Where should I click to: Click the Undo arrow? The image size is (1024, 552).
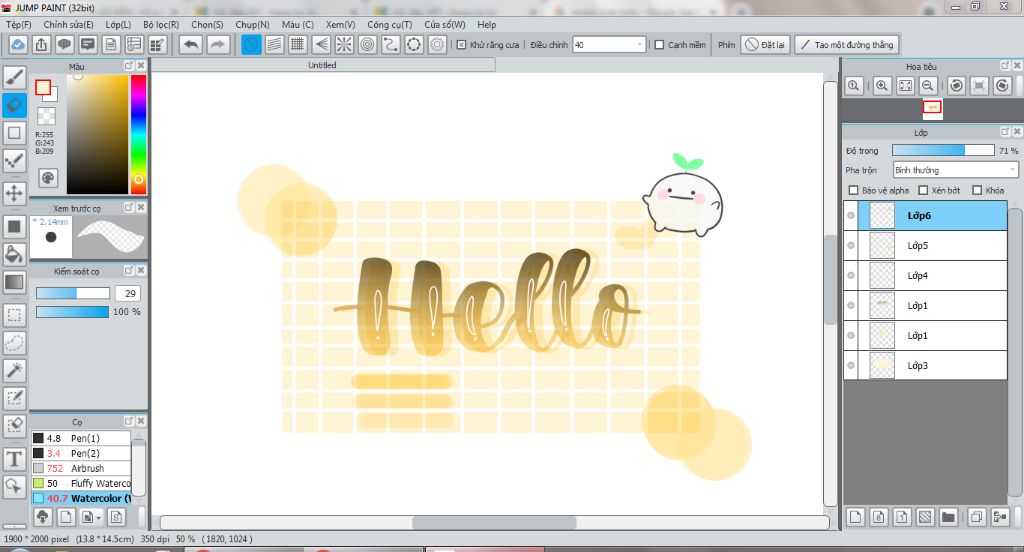point(191,44)
